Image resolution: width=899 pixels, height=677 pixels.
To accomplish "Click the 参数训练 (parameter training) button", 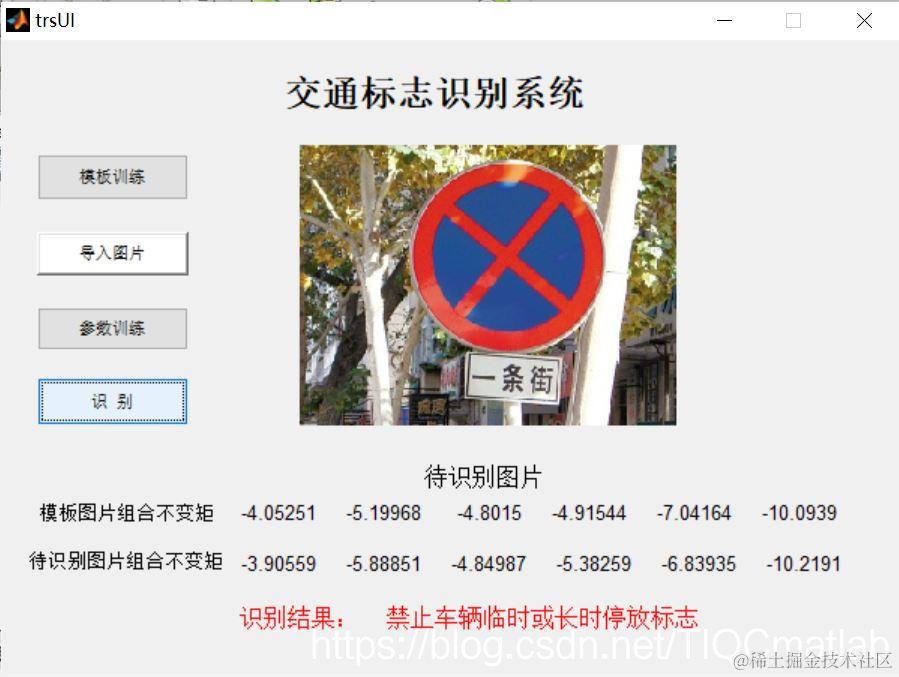I will click(112, 329).
